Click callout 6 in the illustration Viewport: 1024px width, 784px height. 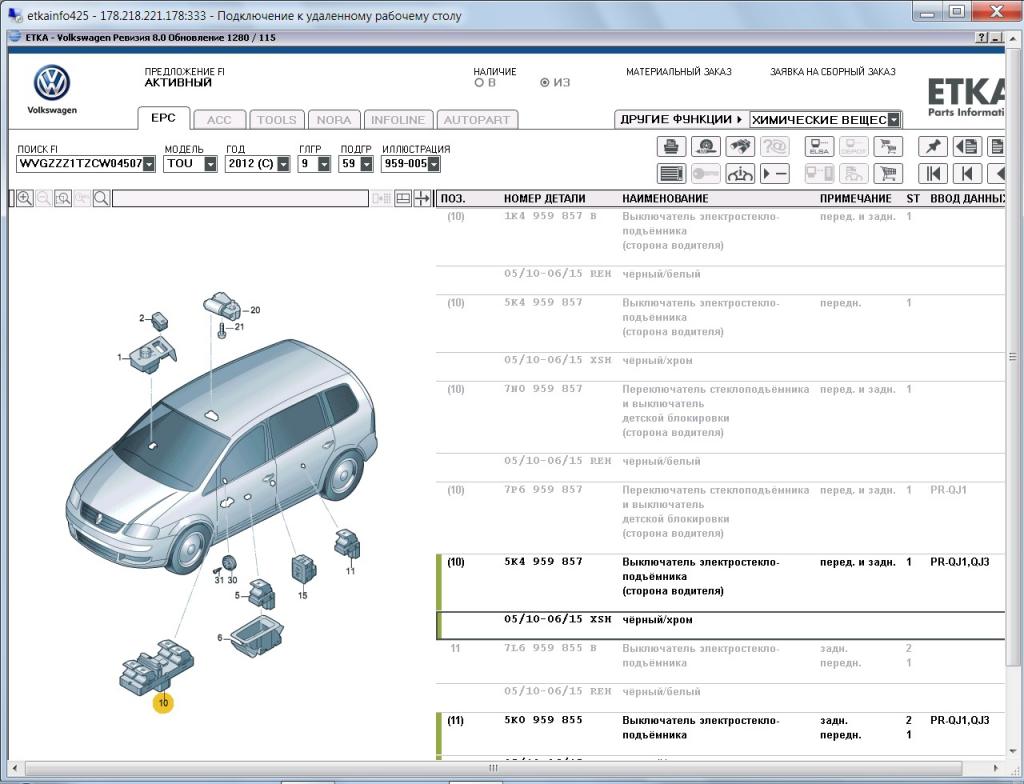pyautogui.click(x=220, y=638)
